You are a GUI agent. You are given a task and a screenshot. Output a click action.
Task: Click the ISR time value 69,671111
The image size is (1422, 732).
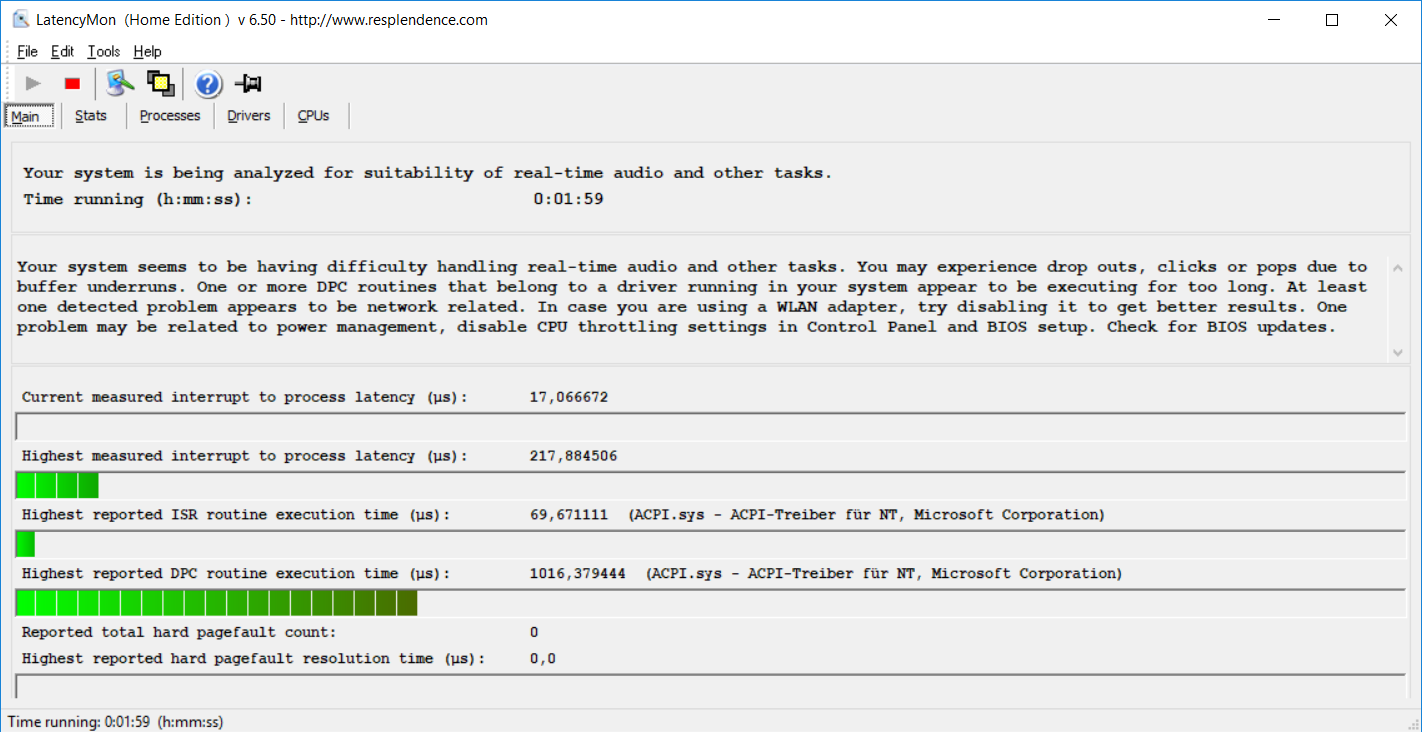pos(568,515)
